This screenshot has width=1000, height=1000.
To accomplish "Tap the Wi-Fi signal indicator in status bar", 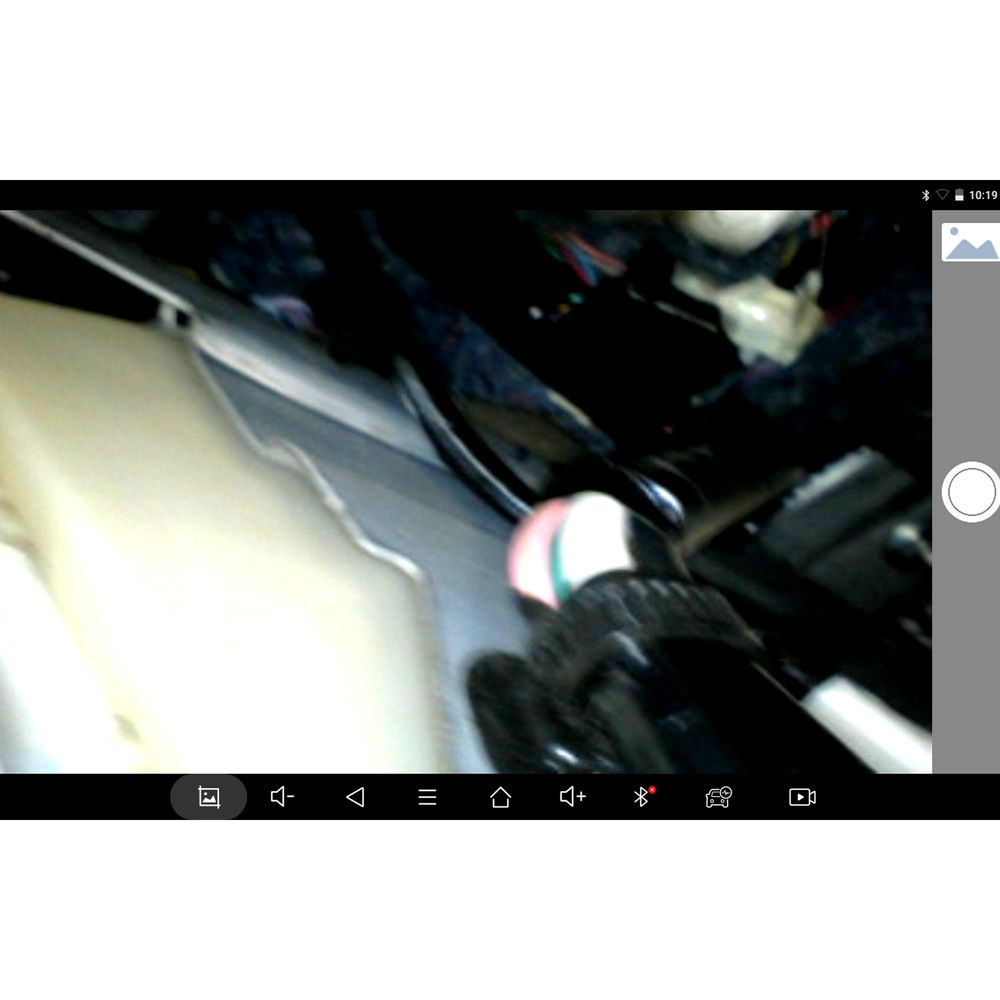I will pos(942,195).
